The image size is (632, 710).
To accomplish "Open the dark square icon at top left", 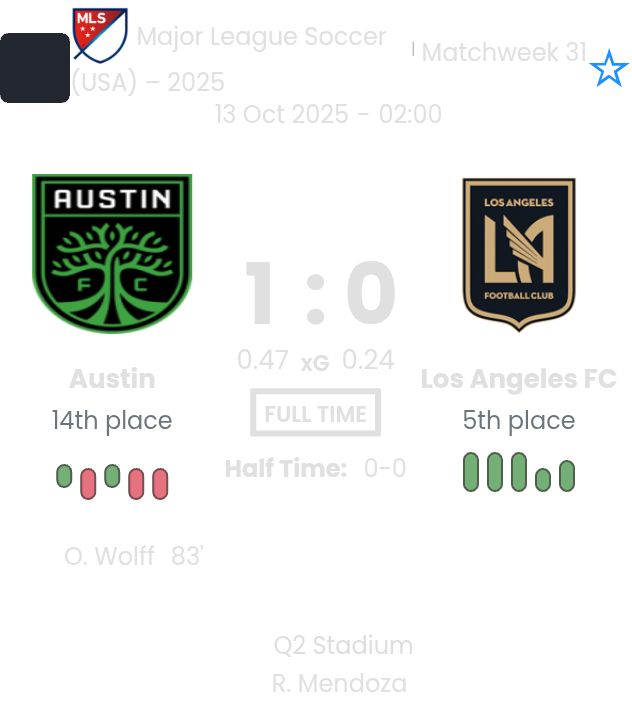I will coord(35,68).
